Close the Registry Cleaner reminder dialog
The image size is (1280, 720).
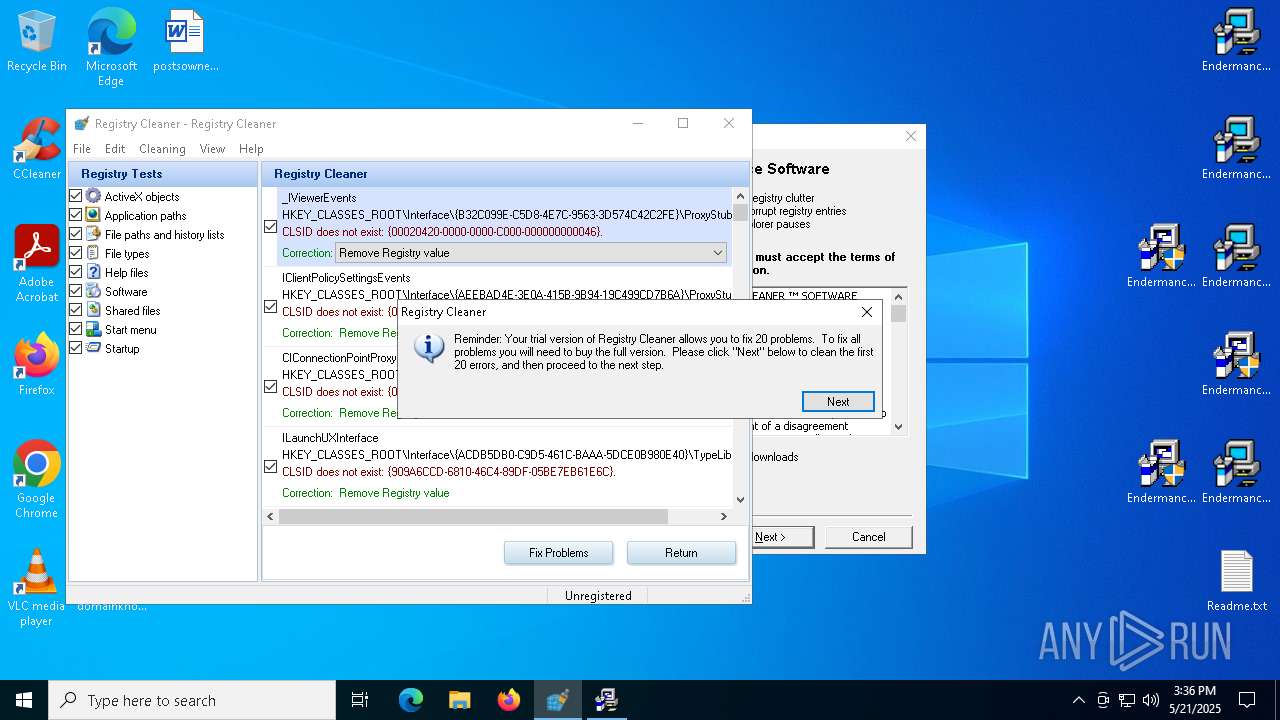coord(867,312)
